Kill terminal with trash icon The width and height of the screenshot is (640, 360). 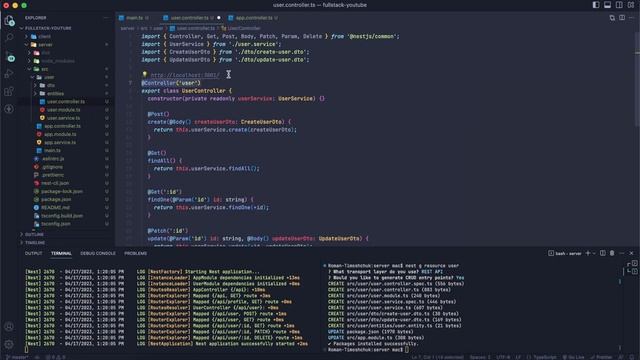[x=612, y=253]
